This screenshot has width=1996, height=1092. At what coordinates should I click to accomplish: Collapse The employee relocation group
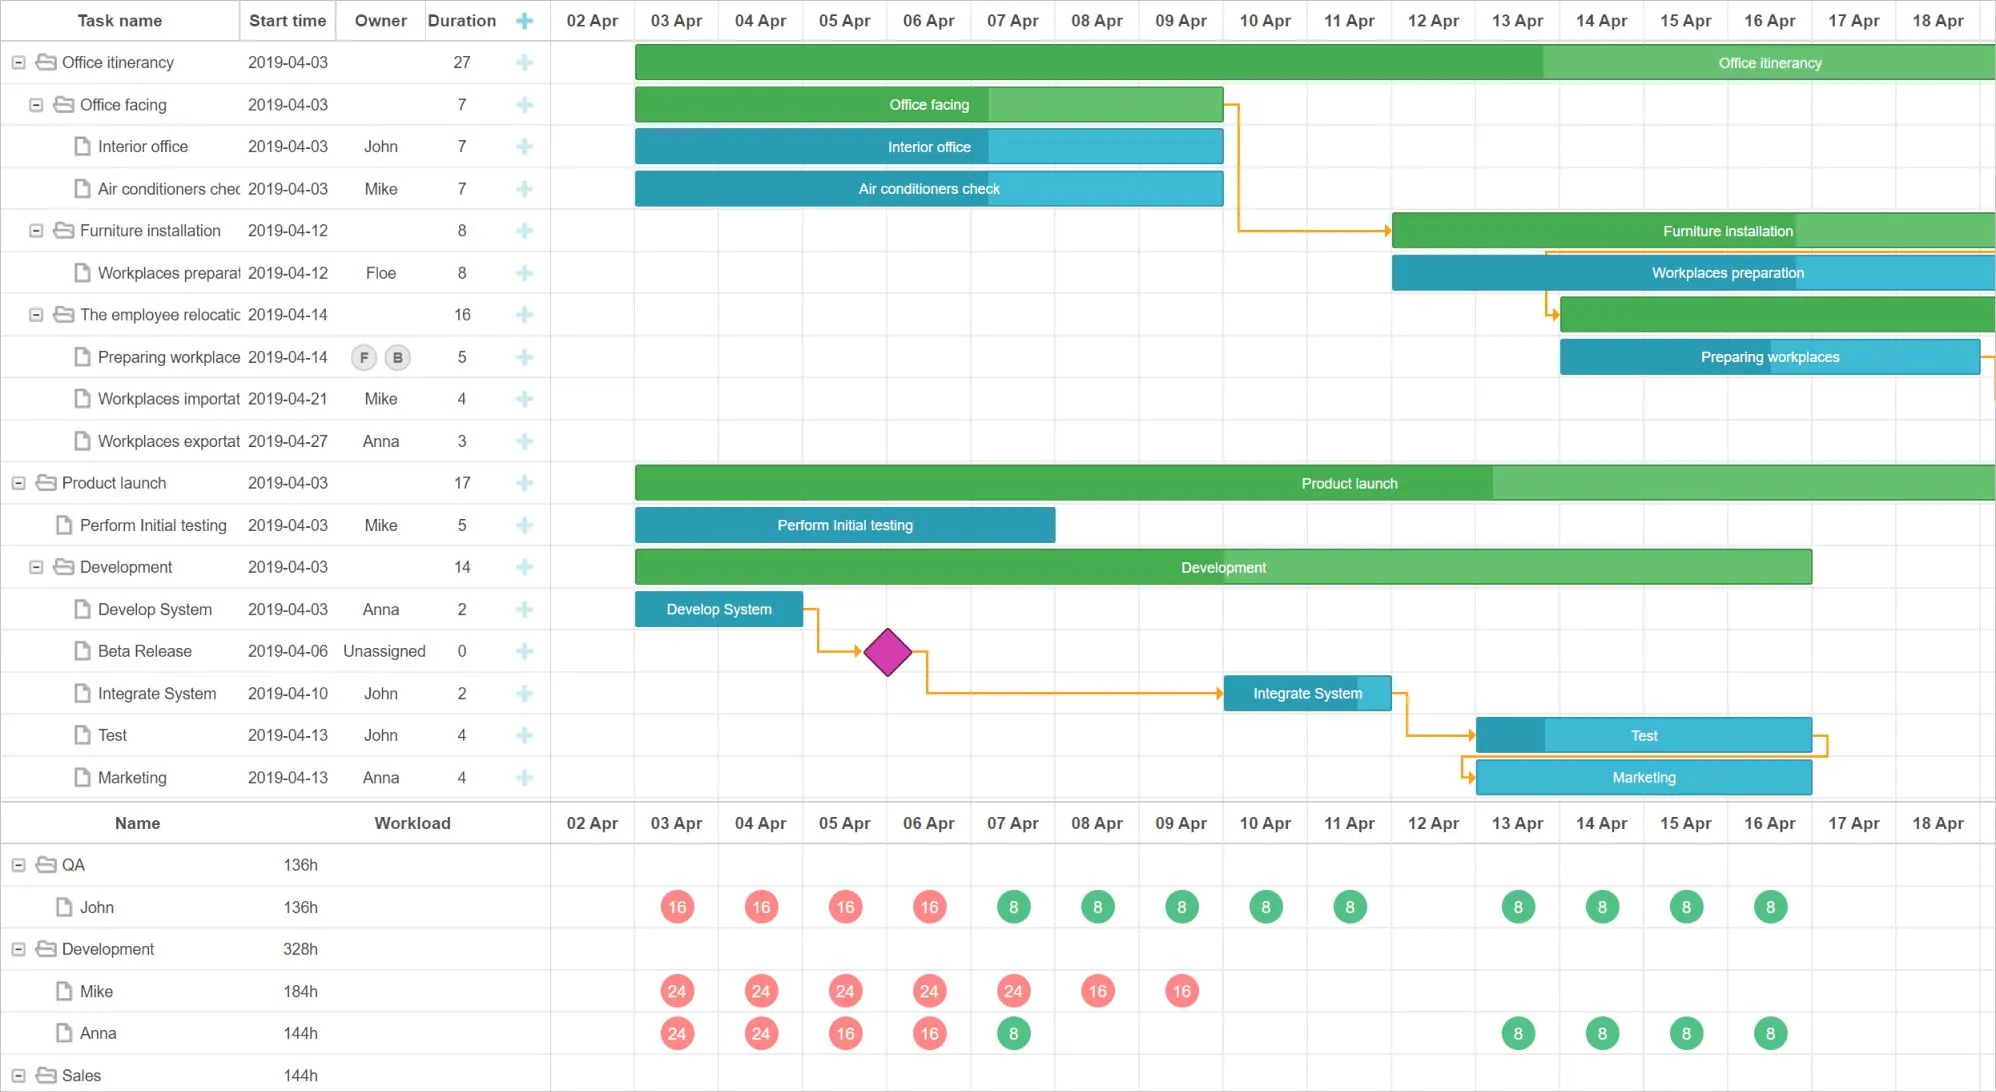pyautogui.click(x=36, y=314)
